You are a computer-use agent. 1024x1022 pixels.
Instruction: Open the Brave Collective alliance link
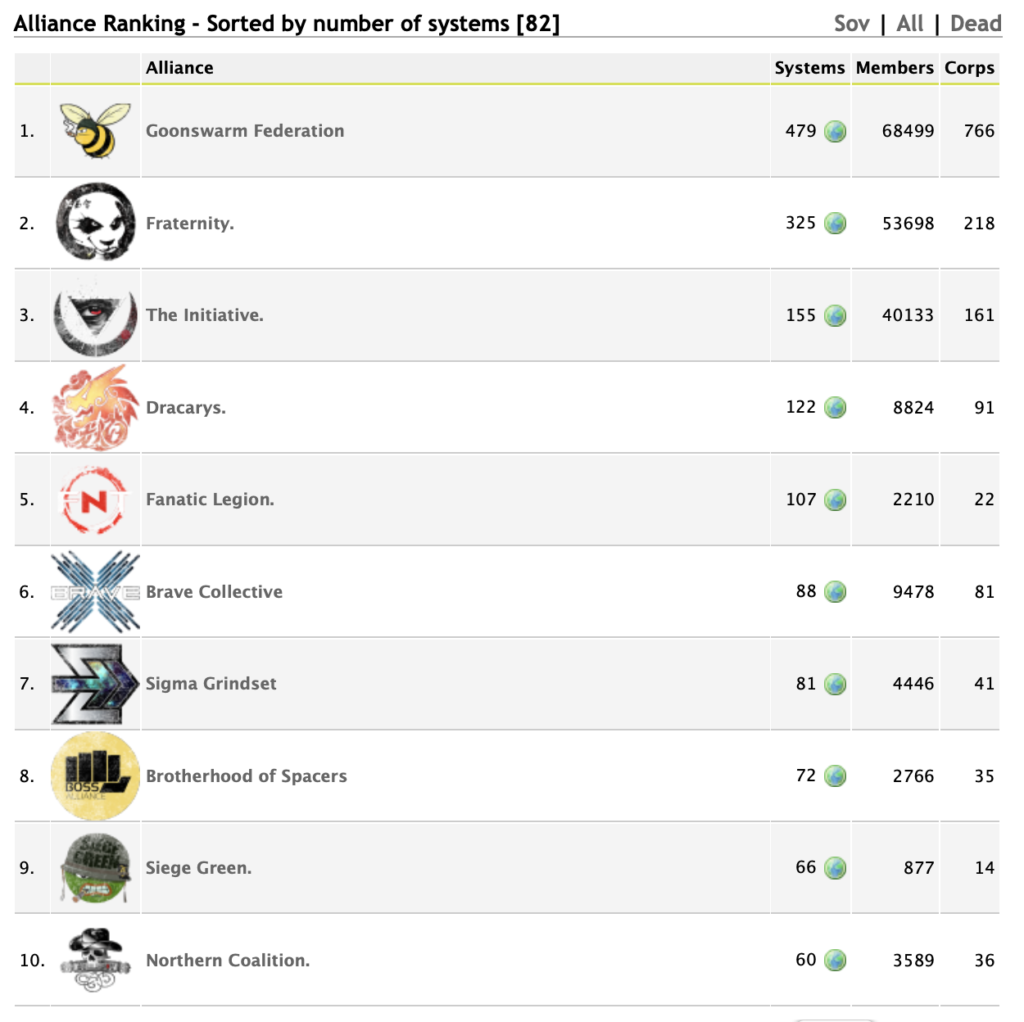pos(214,592)
